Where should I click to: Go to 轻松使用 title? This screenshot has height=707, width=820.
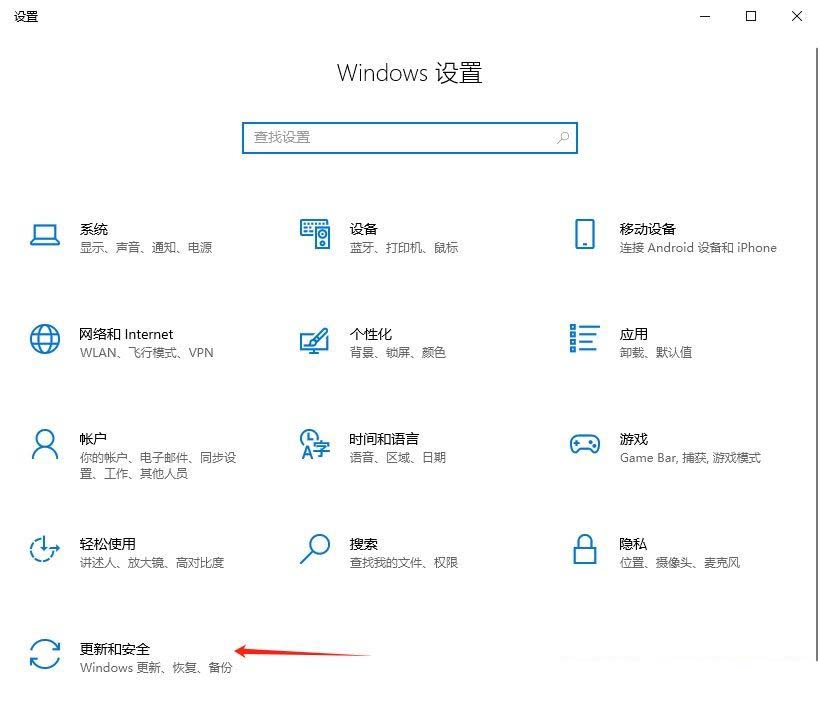pyautogui.click(x=108, y=544)
